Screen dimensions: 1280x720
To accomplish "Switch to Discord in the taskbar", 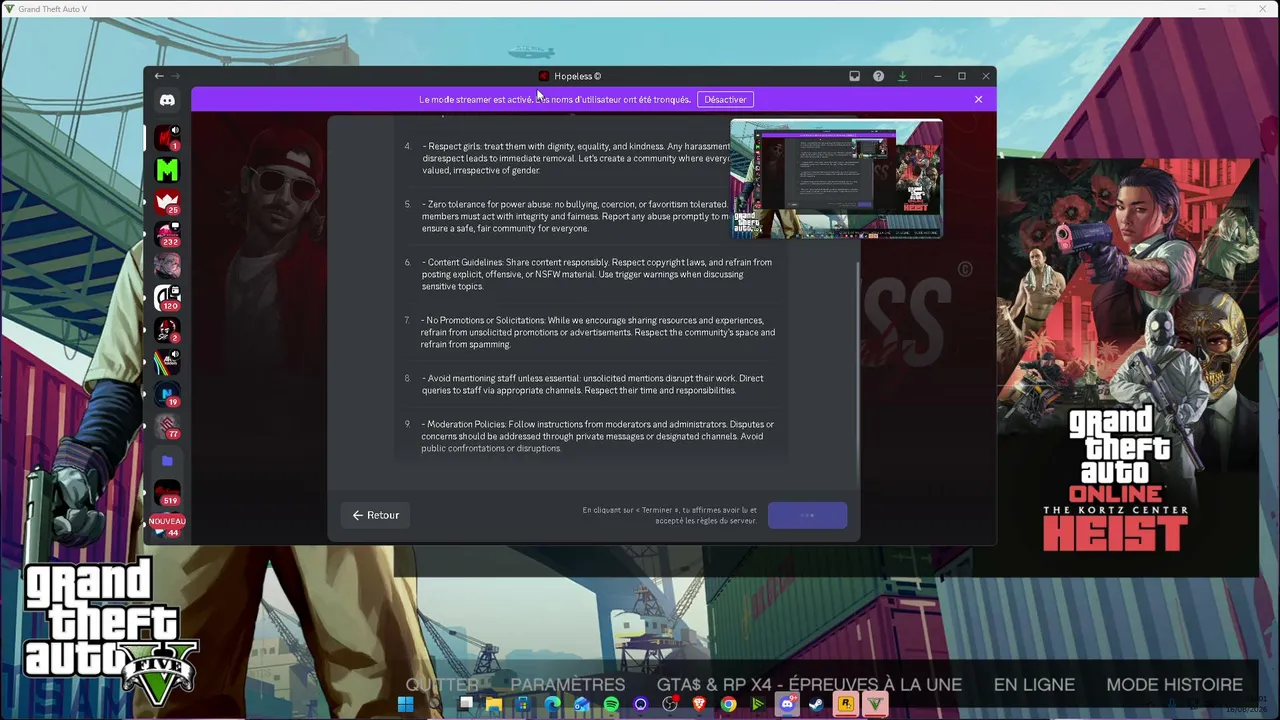I will (787, 705).
